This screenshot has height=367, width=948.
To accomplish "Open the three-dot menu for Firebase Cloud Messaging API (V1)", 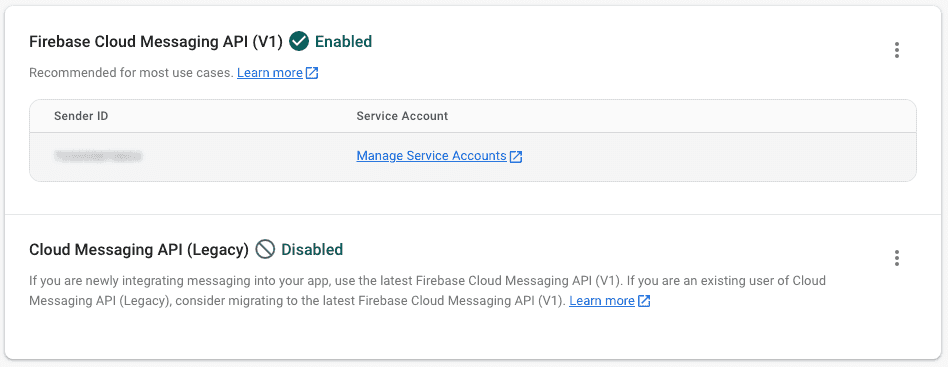I will pyautogui.click(x=897, y=50).
